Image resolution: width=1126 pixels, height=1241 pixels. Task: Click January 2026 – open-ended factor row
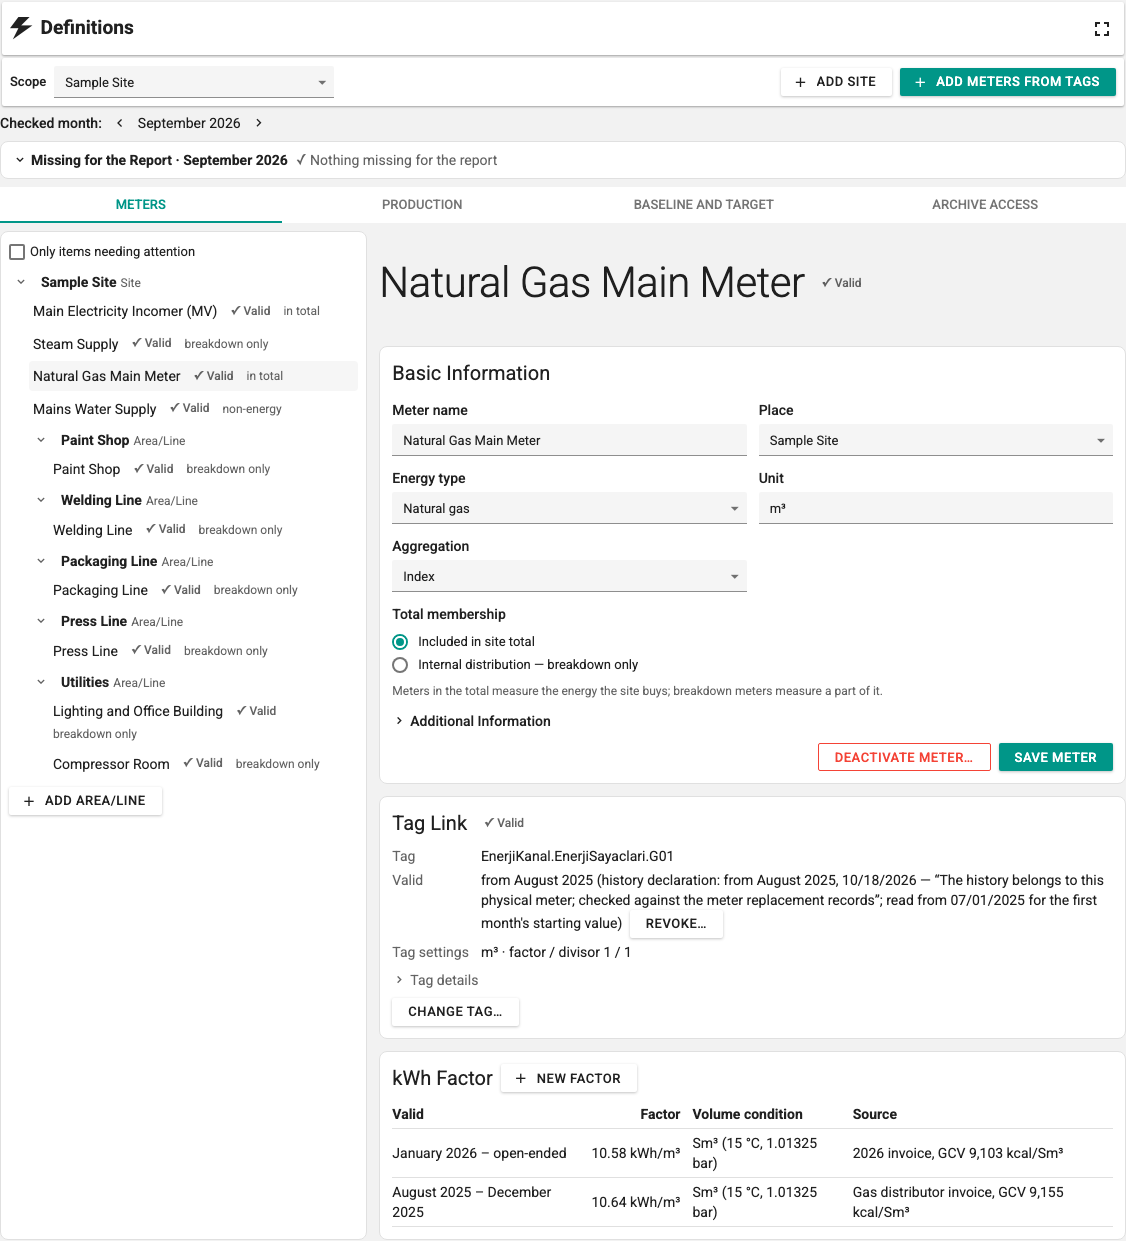pyautogui.click(x=752, y=1153)
